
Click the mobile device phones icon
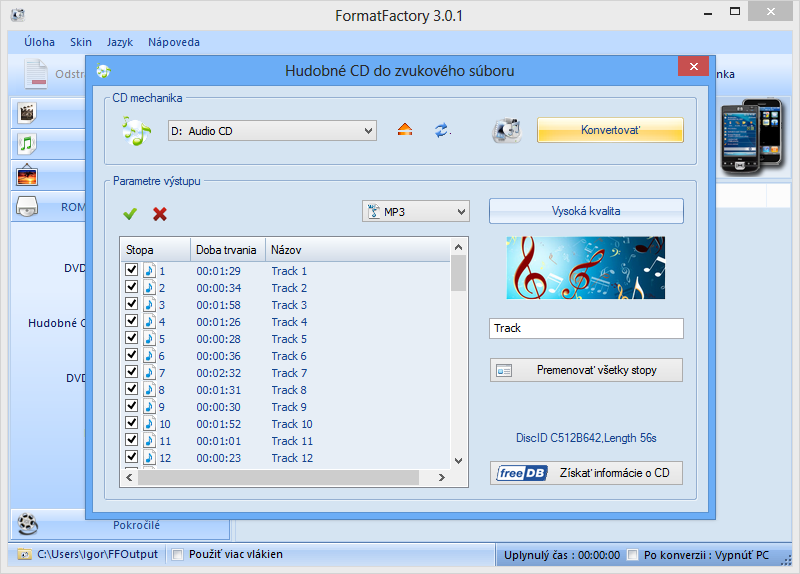pos(751,136)
